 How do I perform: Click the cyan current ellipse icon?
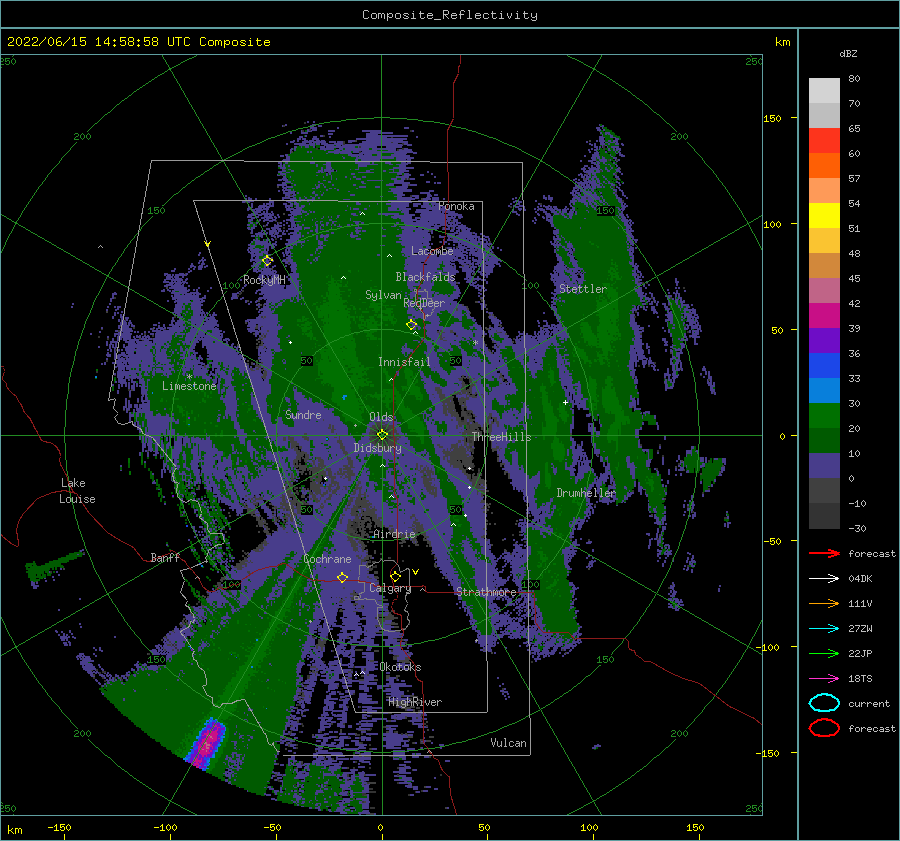824,703
